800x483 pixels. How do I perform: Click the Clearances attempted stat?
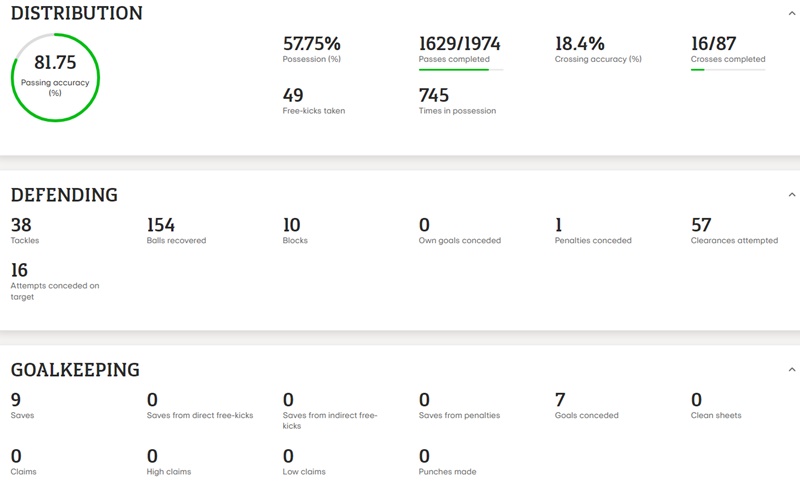(733, 232)
